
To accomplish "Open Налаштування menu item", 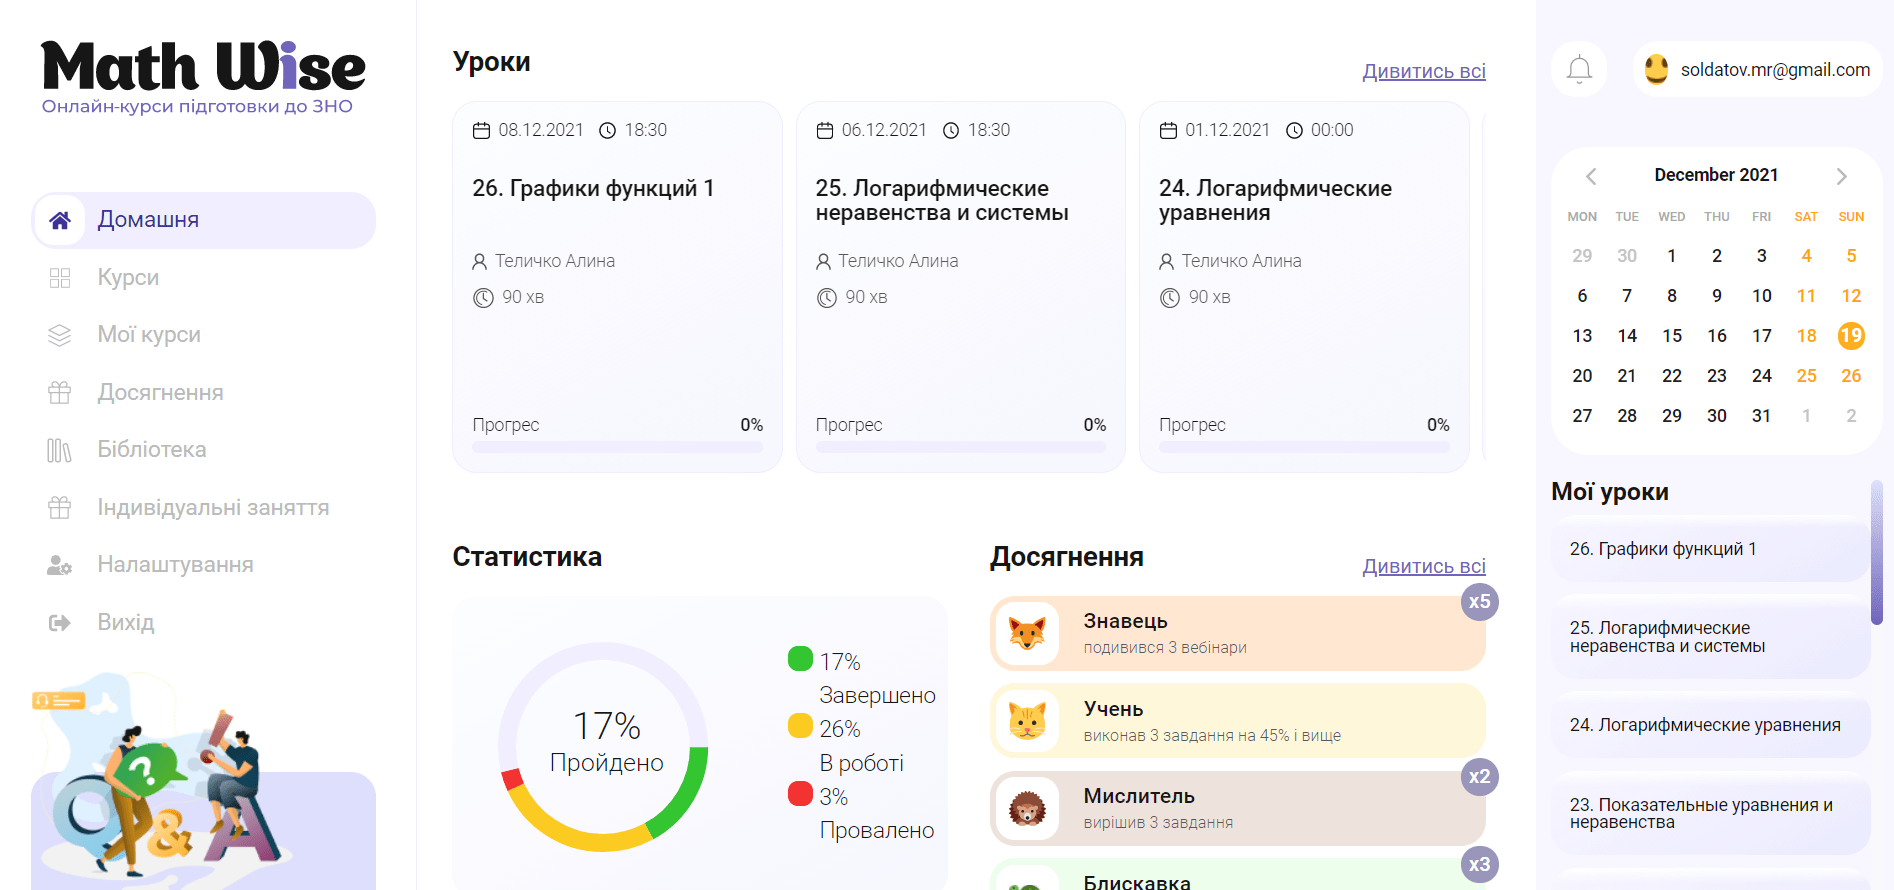I will tap(204, 565).
